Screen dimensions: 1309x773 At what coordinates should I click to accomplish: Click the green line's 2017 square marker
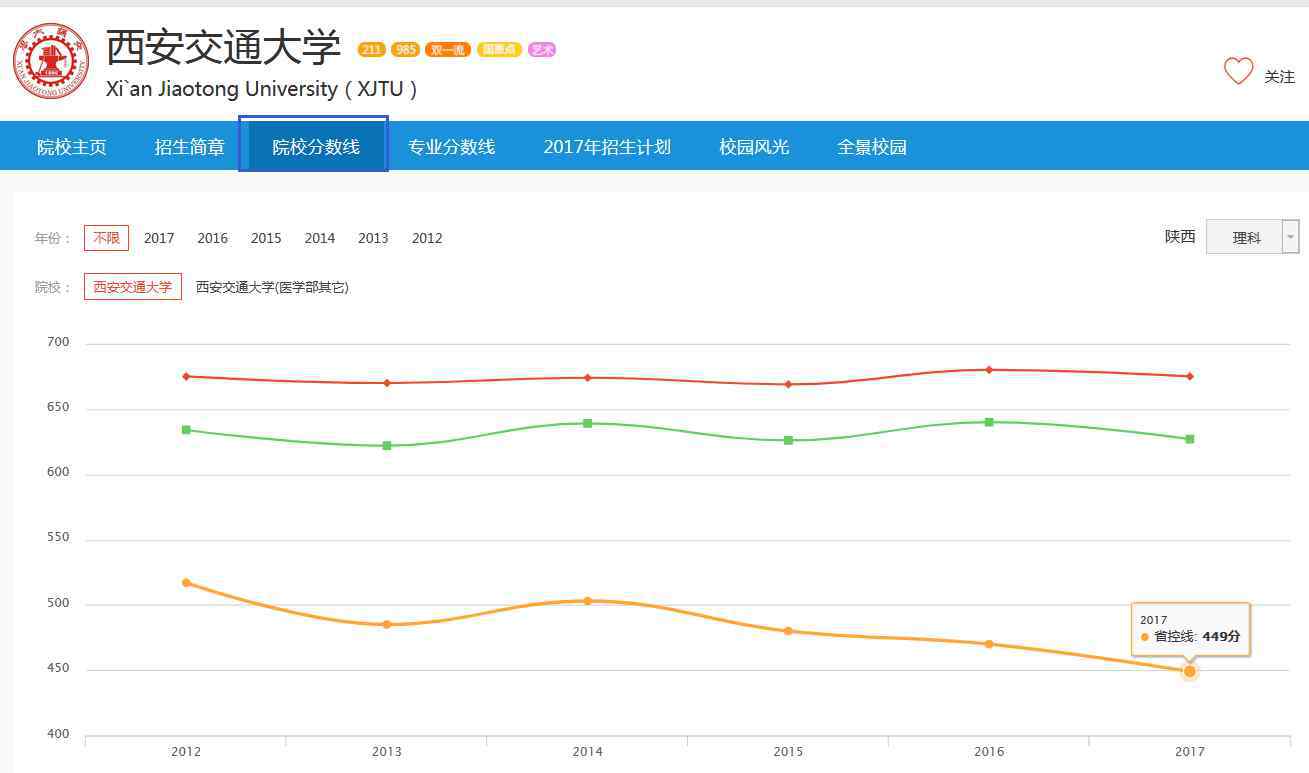tap(1190, 439)
